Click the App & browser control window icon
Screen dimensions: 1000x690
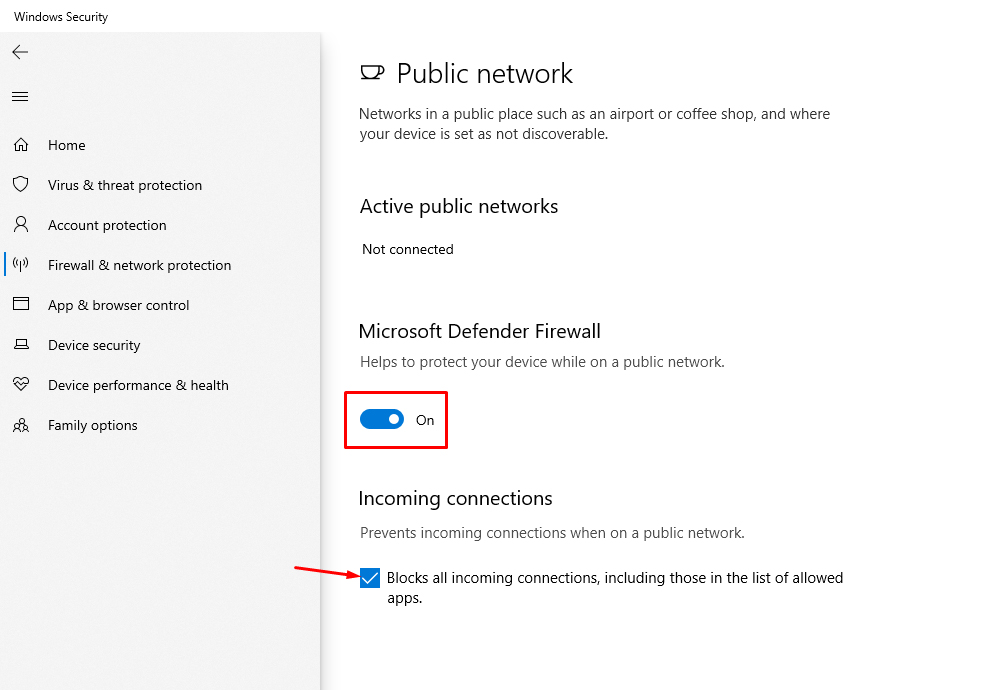[21, 305]
